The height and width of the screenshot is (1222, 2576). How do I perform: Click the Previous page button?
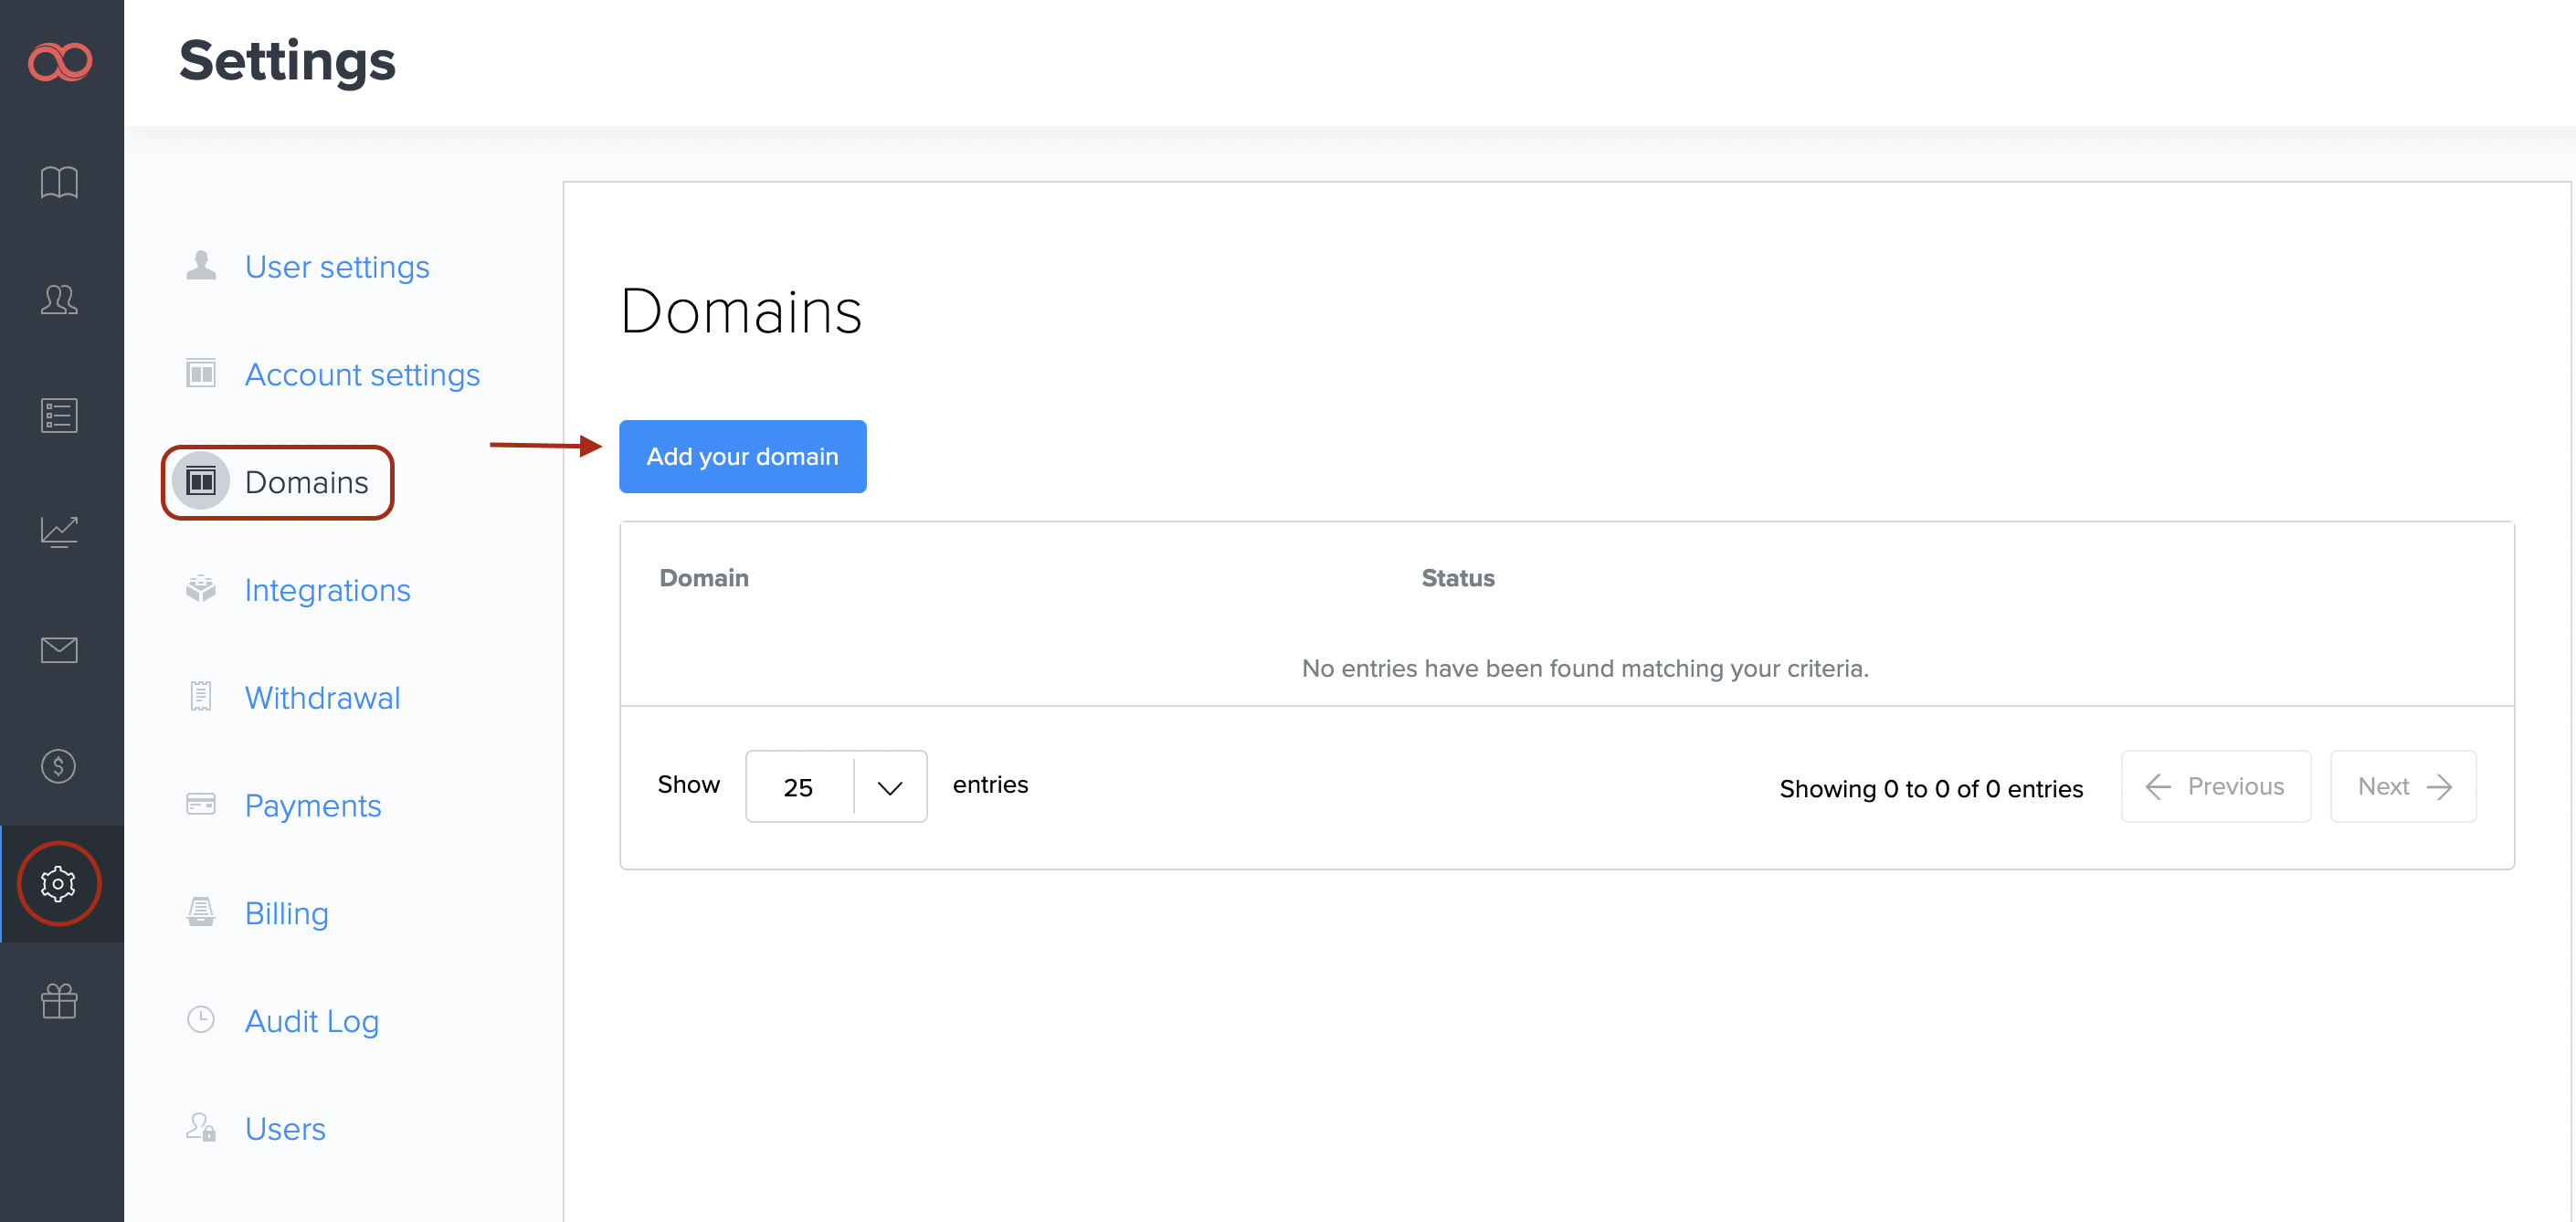coord(2215,787)
